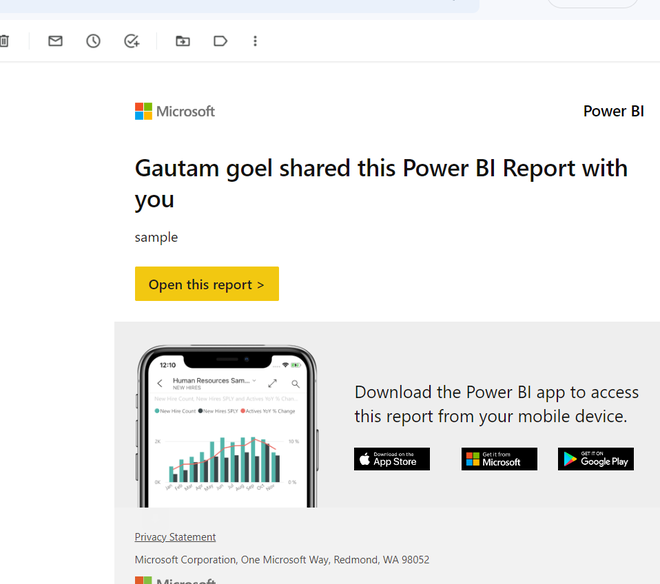Screen dimensions: 660x584
Task: Click the Microsoft logo in email header
Action: [175, 111]
